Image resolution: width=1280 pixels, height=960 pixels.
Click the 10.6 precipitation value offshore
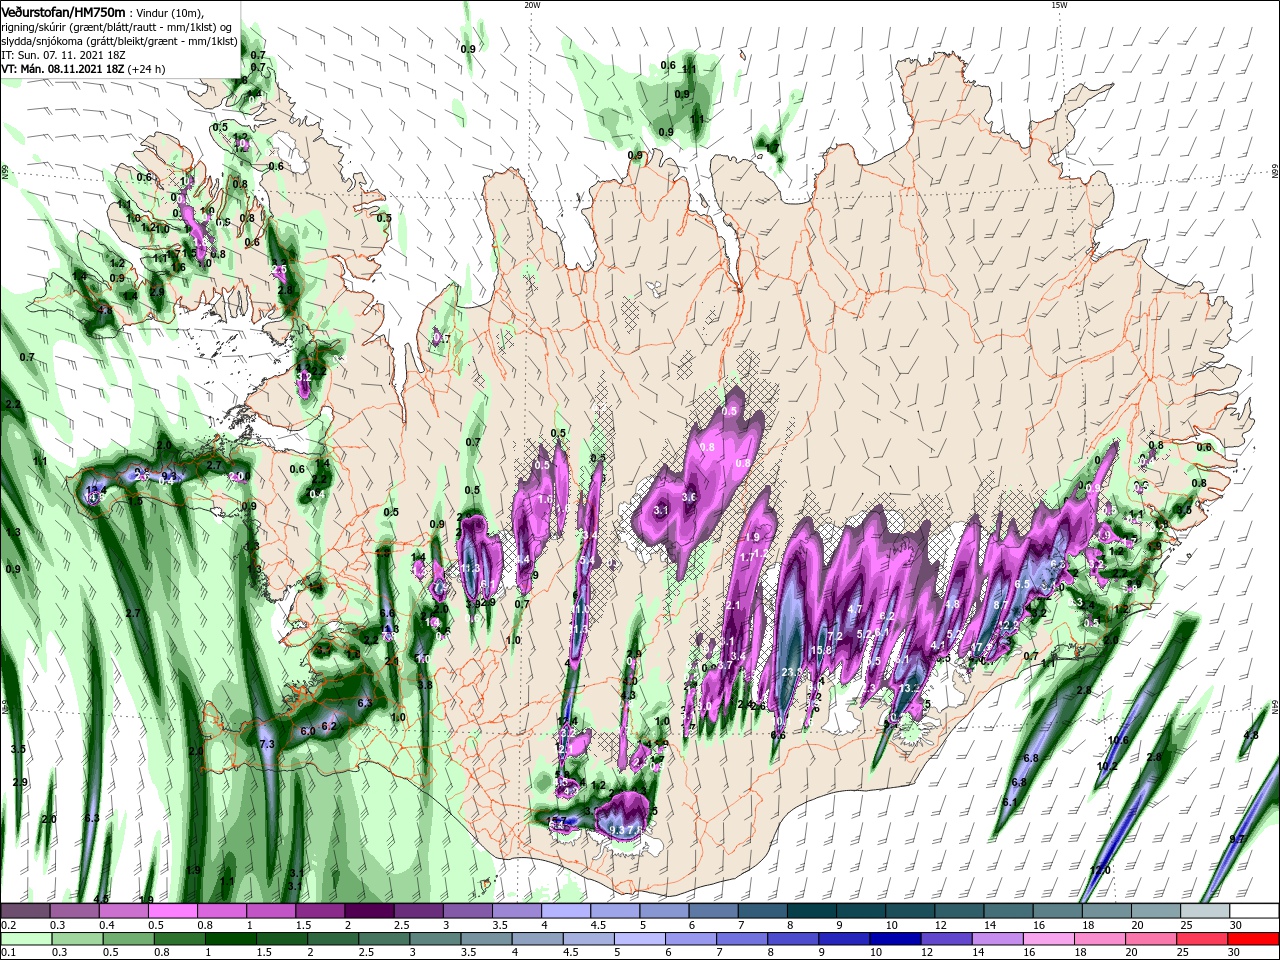[1119, 740]
